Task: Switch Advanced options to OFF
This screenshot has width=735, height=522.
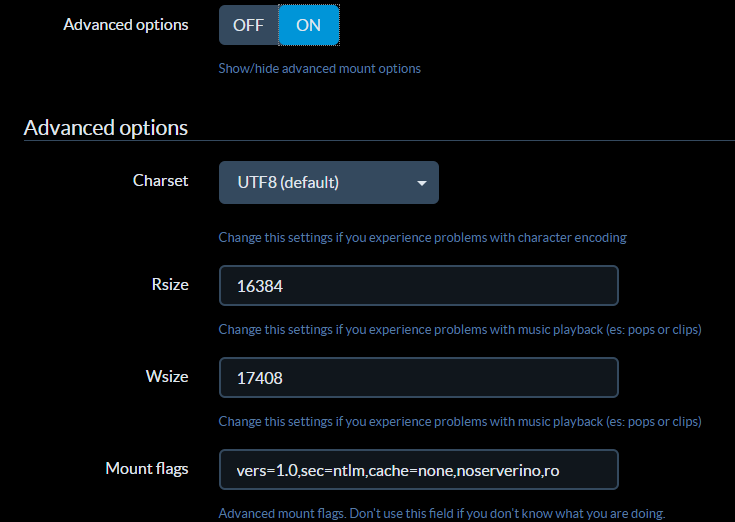Action: 249,25
